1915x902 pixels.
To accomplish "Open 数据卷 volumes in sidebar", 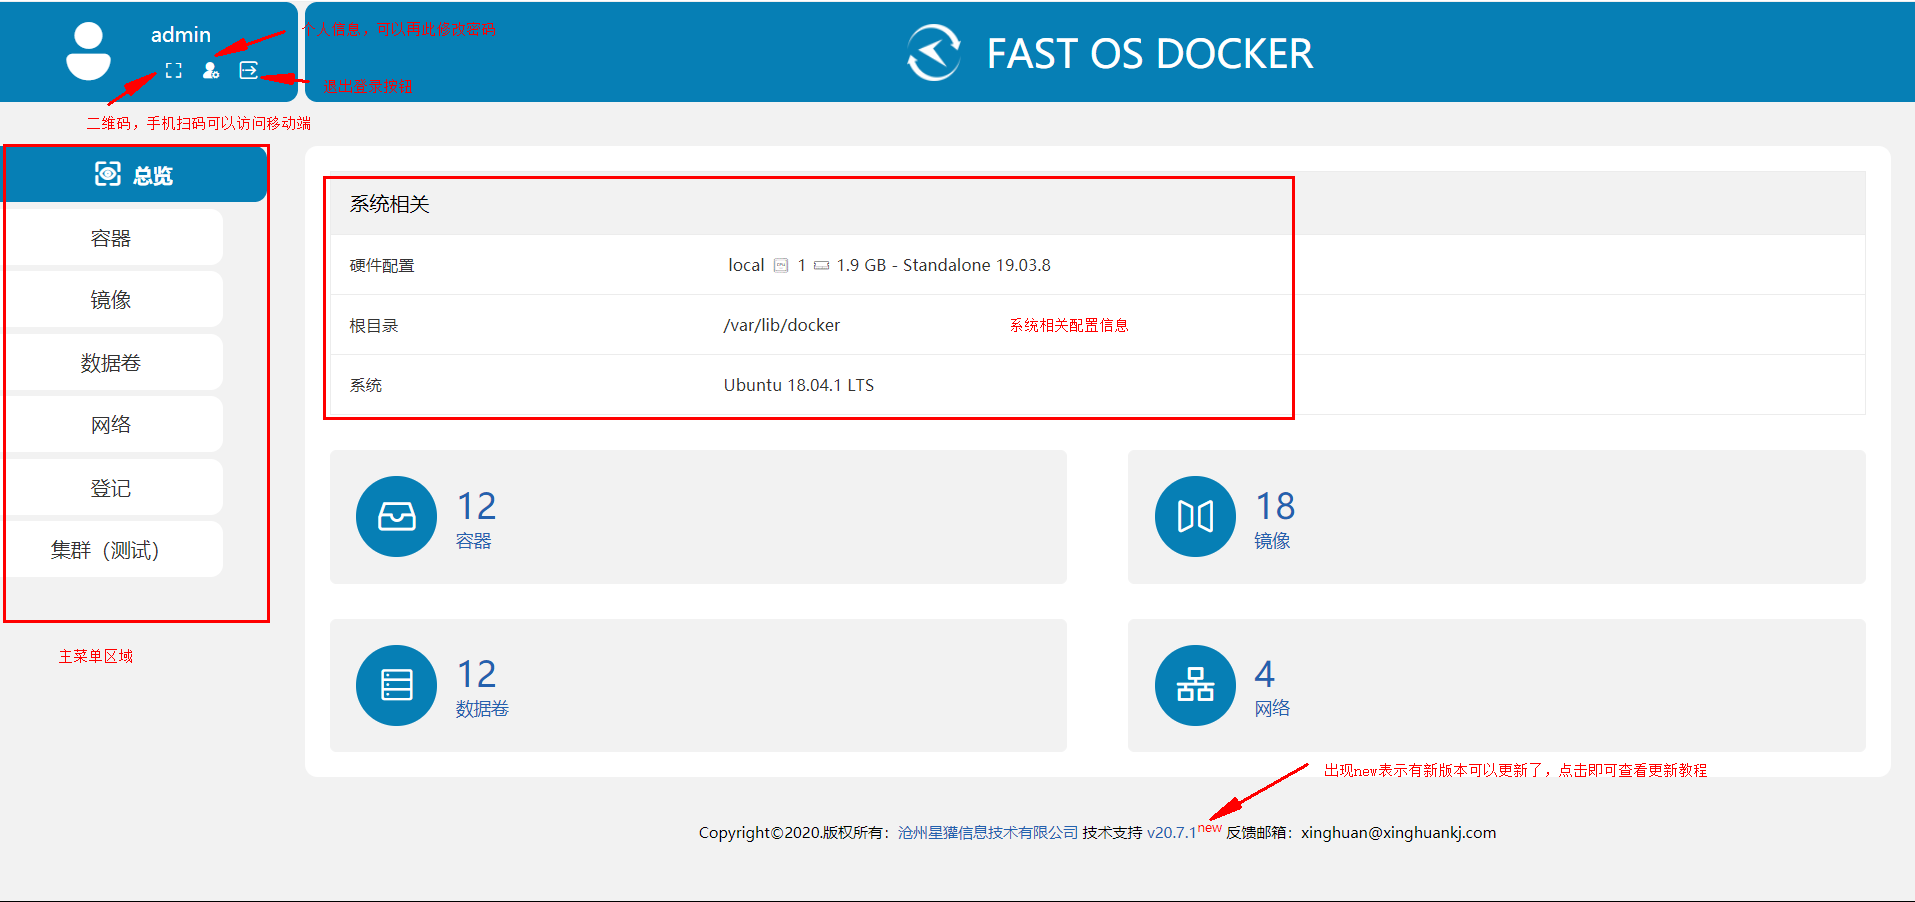I will coord(111,363).
